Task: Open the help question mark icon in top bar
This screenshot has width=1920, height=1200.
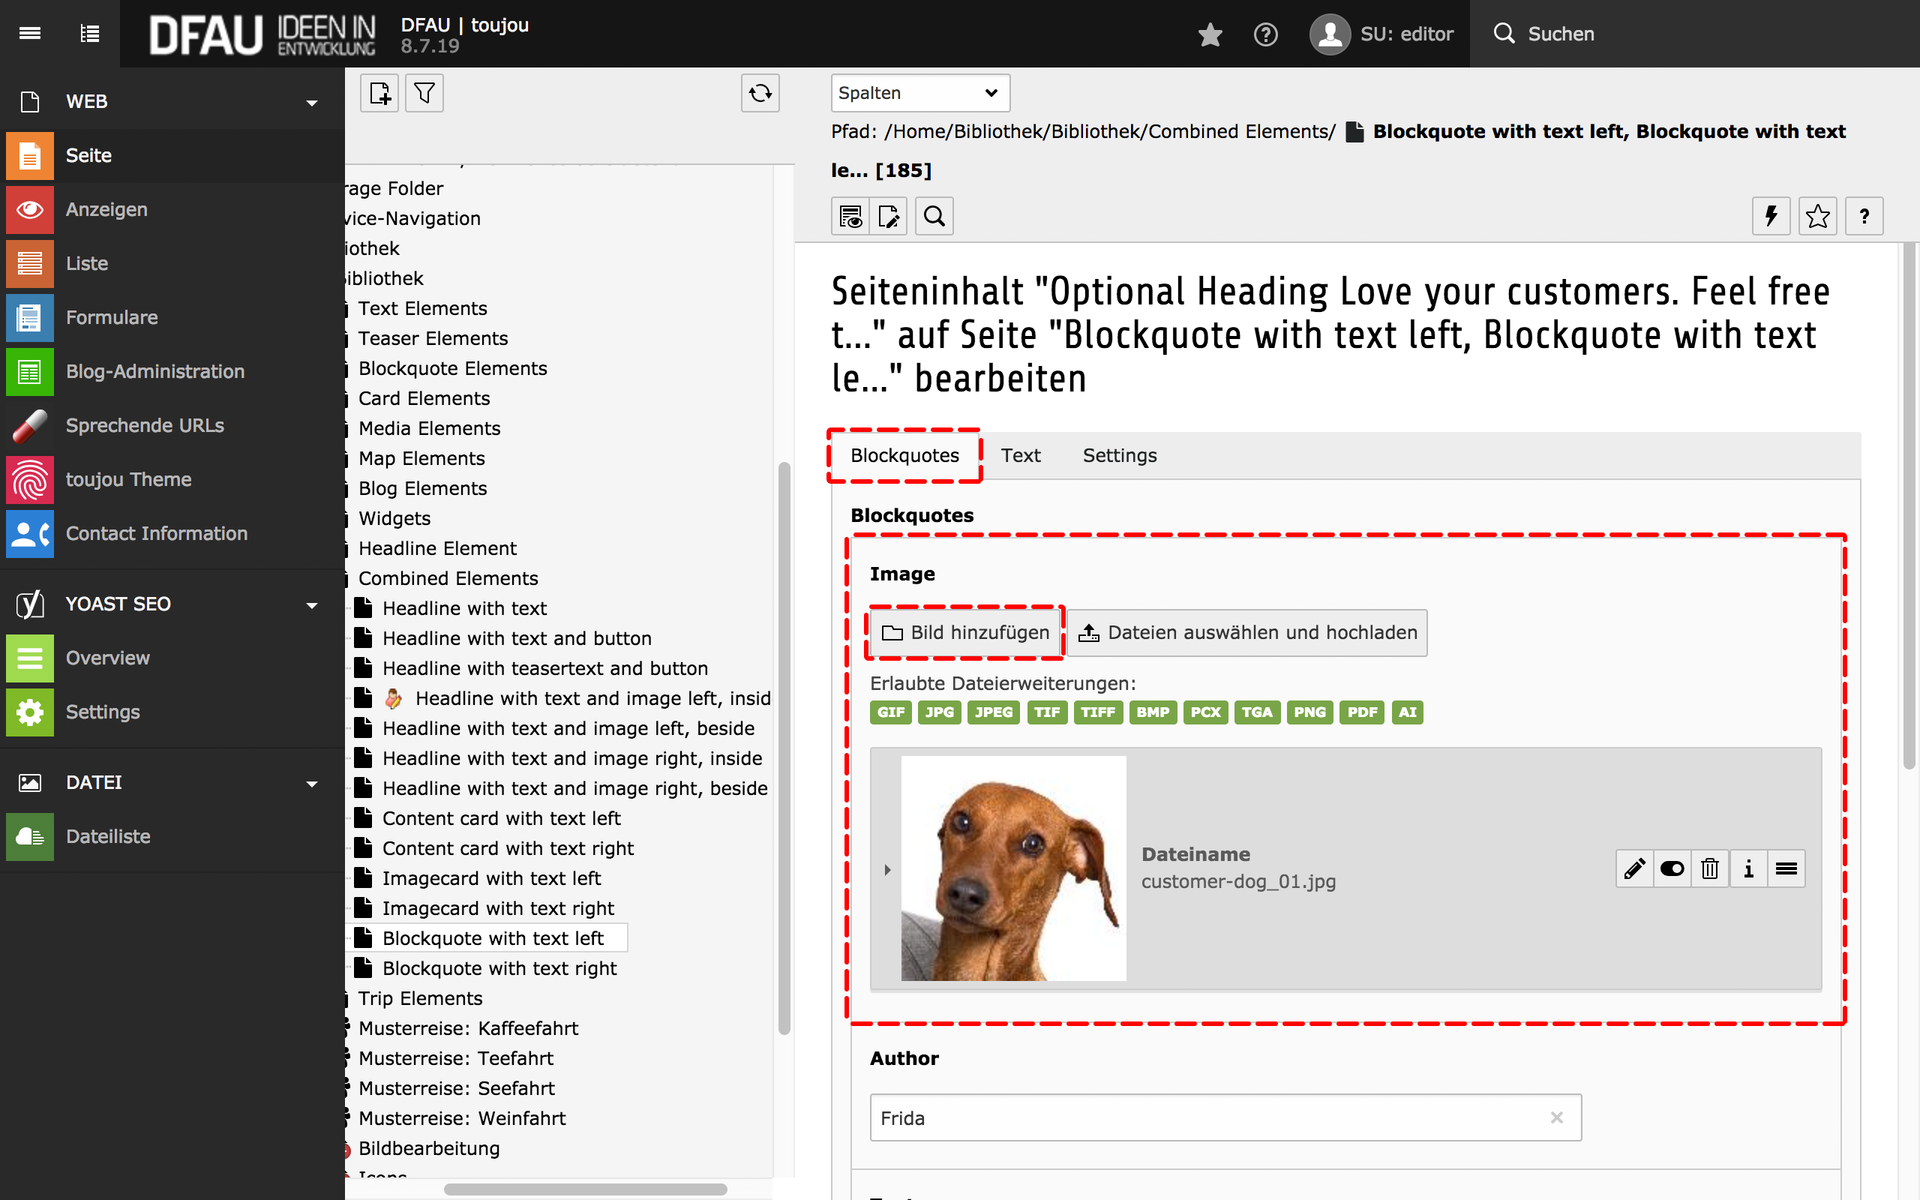Action: [1265, 35]
